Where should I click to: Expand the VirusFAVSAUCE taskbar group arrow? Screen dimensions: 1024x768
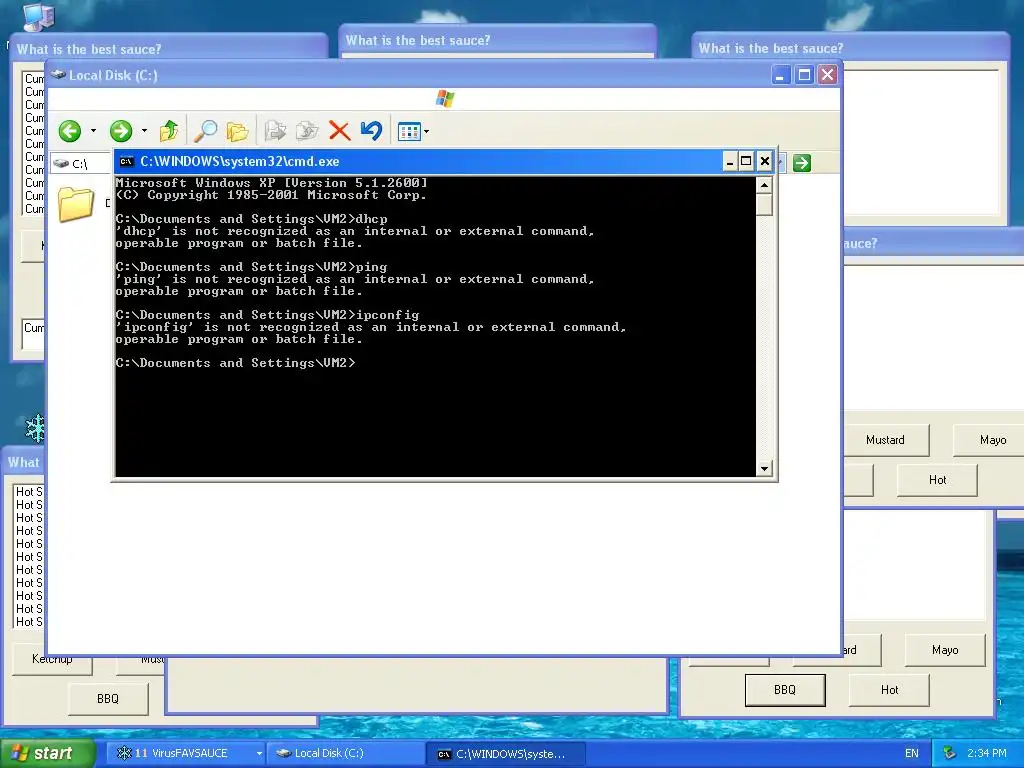pos(259,754)
